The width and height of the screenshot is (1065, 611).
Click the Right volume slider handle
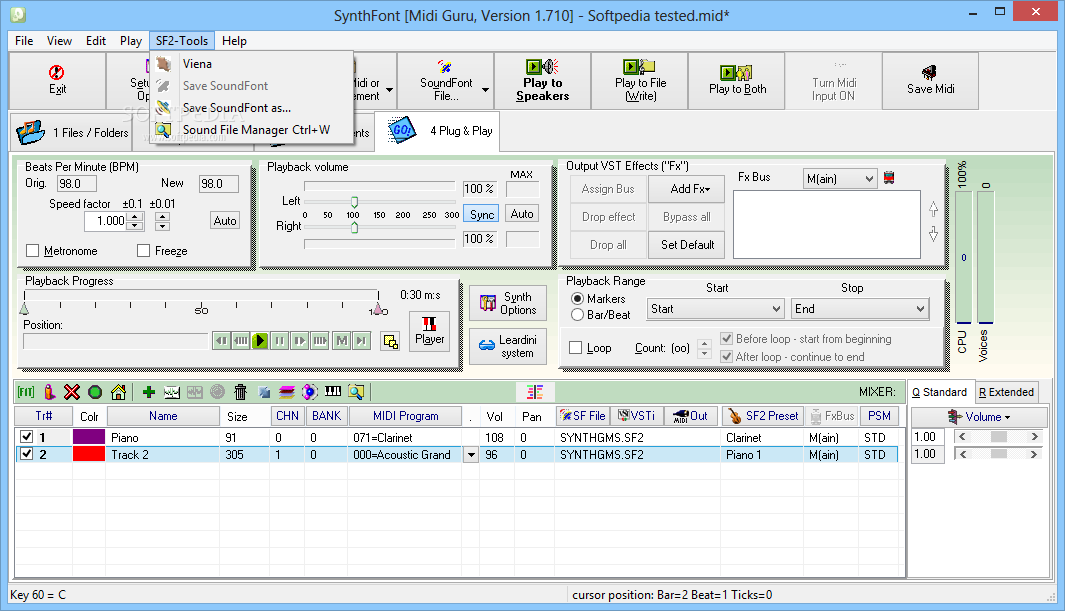[355, 227]
